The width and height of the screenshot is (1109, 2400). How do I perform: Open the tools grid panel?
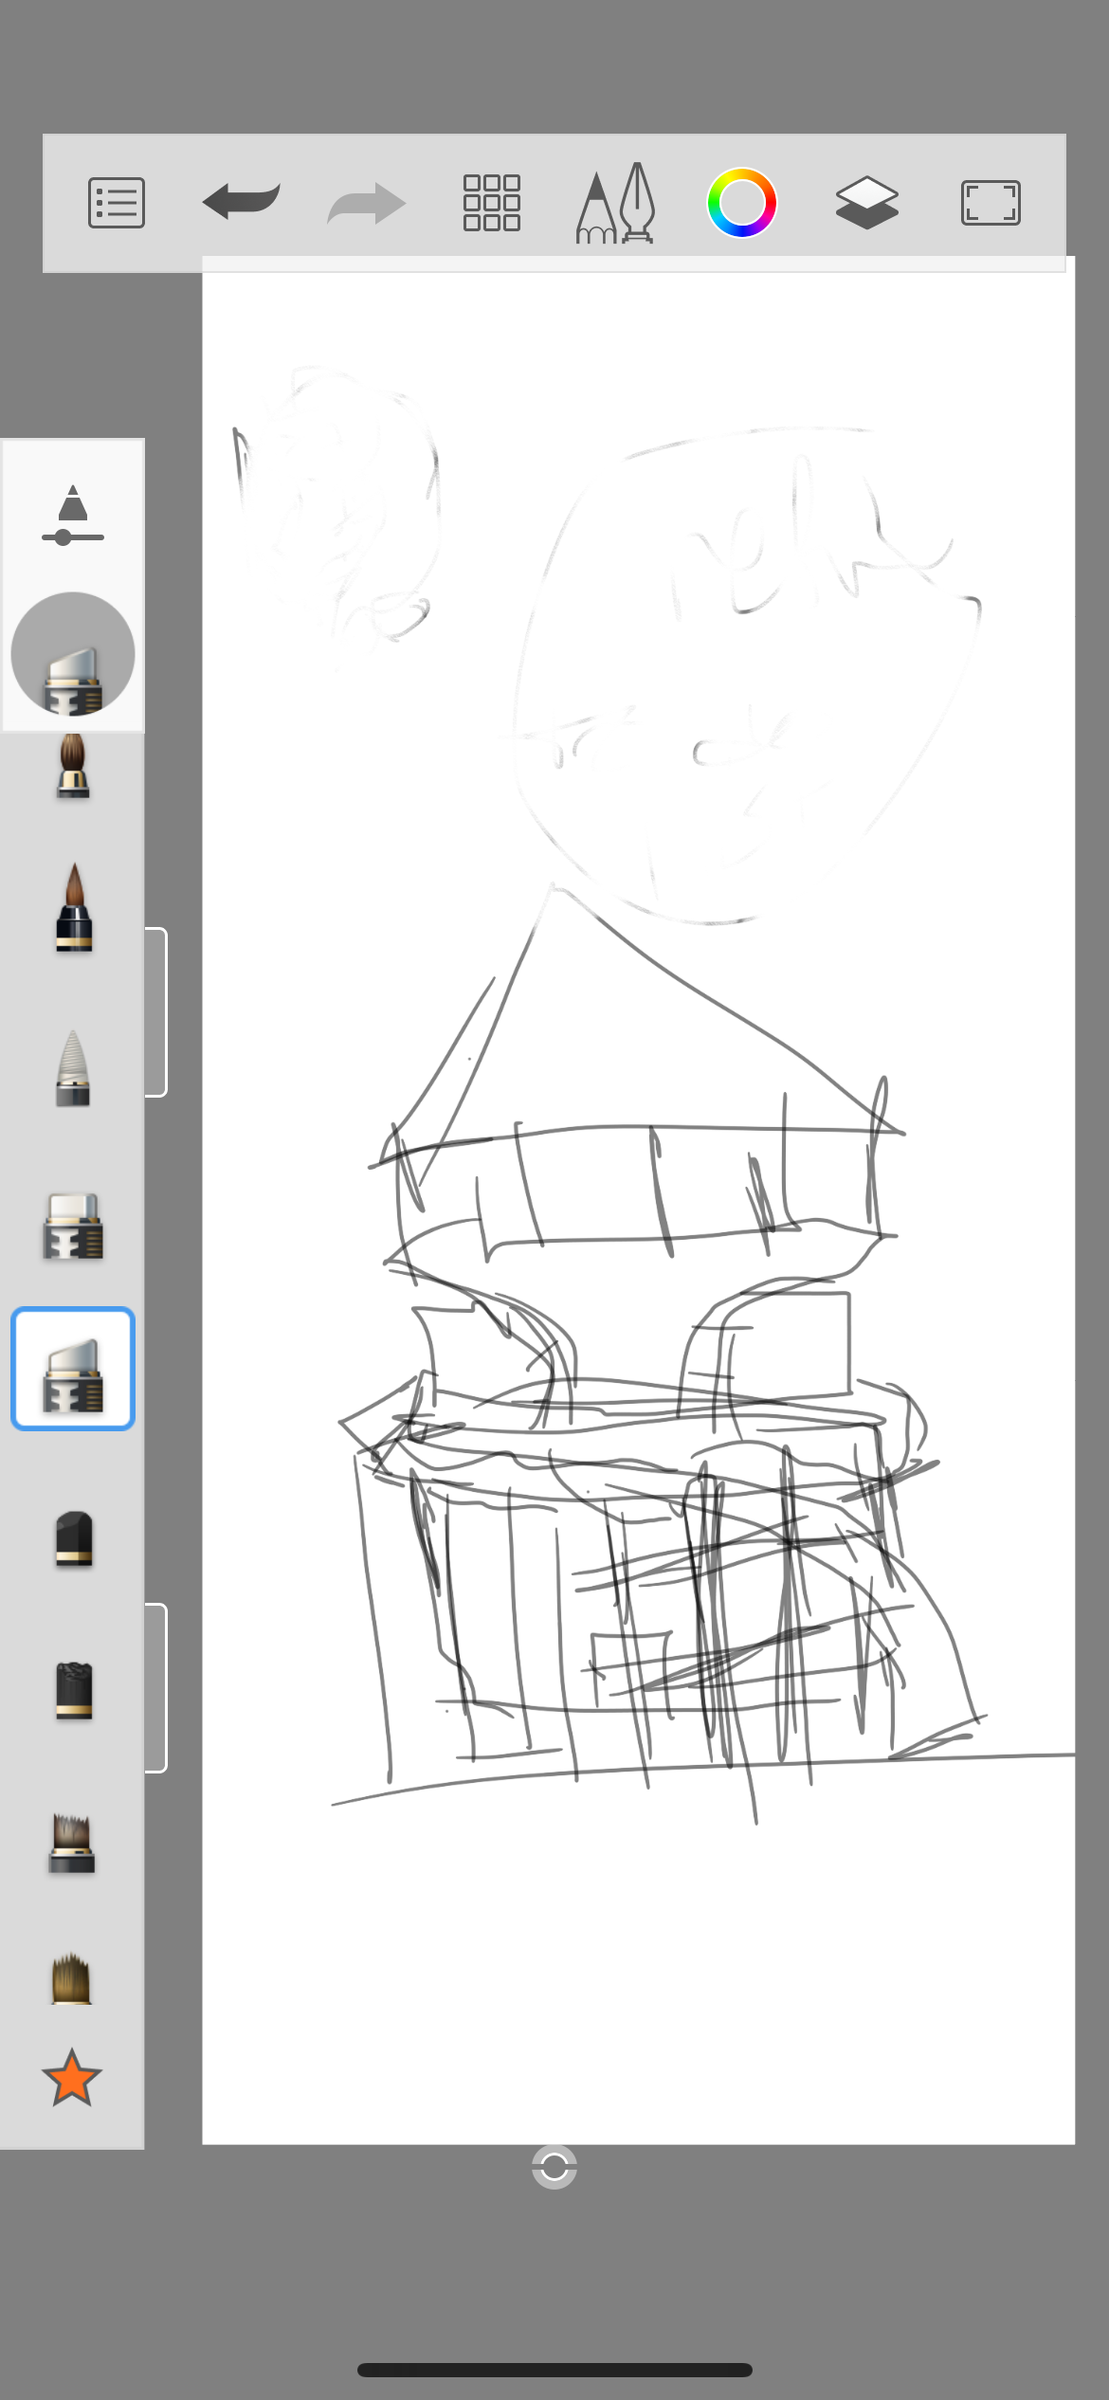click(x=492, y=203)
